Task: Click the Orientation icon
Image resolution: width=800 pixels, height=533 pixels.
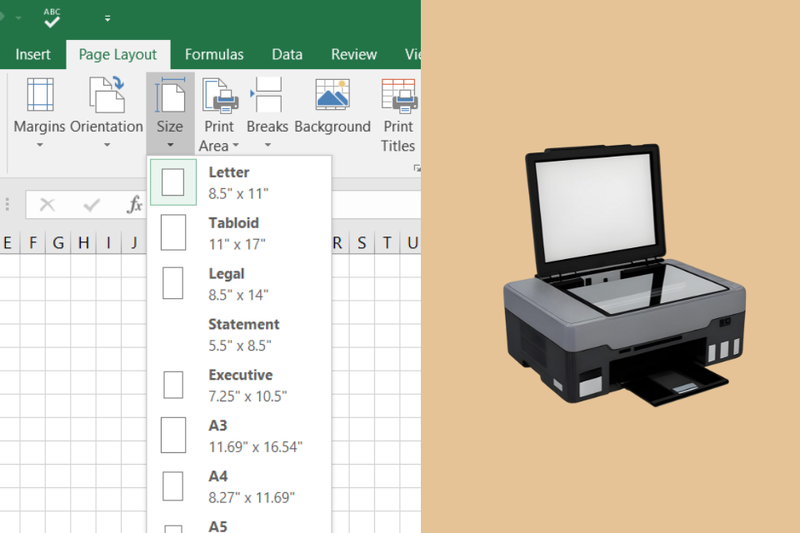Action: tap(107, 94)
